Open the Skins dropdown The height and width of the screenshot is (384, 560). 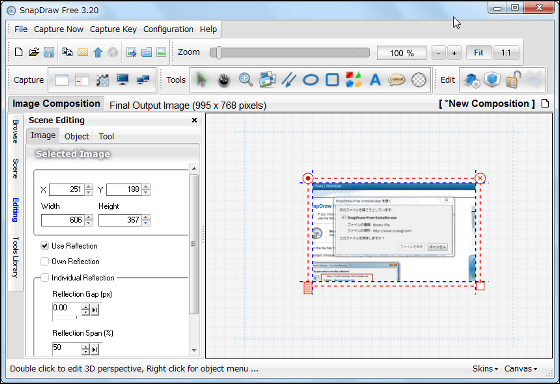click(x=485, y=369)
